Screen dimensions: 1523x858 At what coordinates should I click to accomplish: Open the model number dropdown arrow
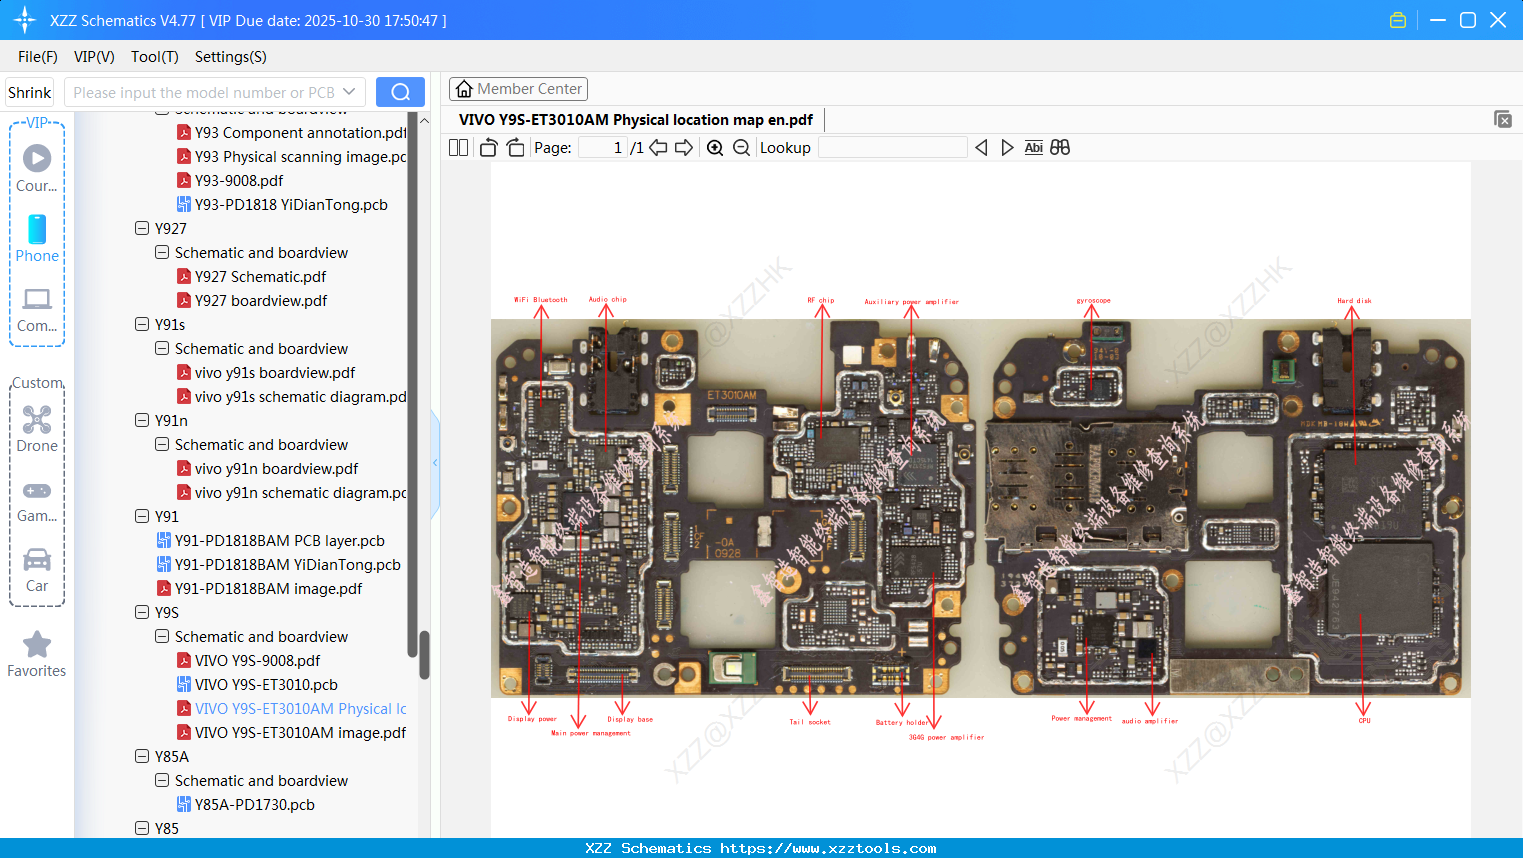click(x=349, y=92)
